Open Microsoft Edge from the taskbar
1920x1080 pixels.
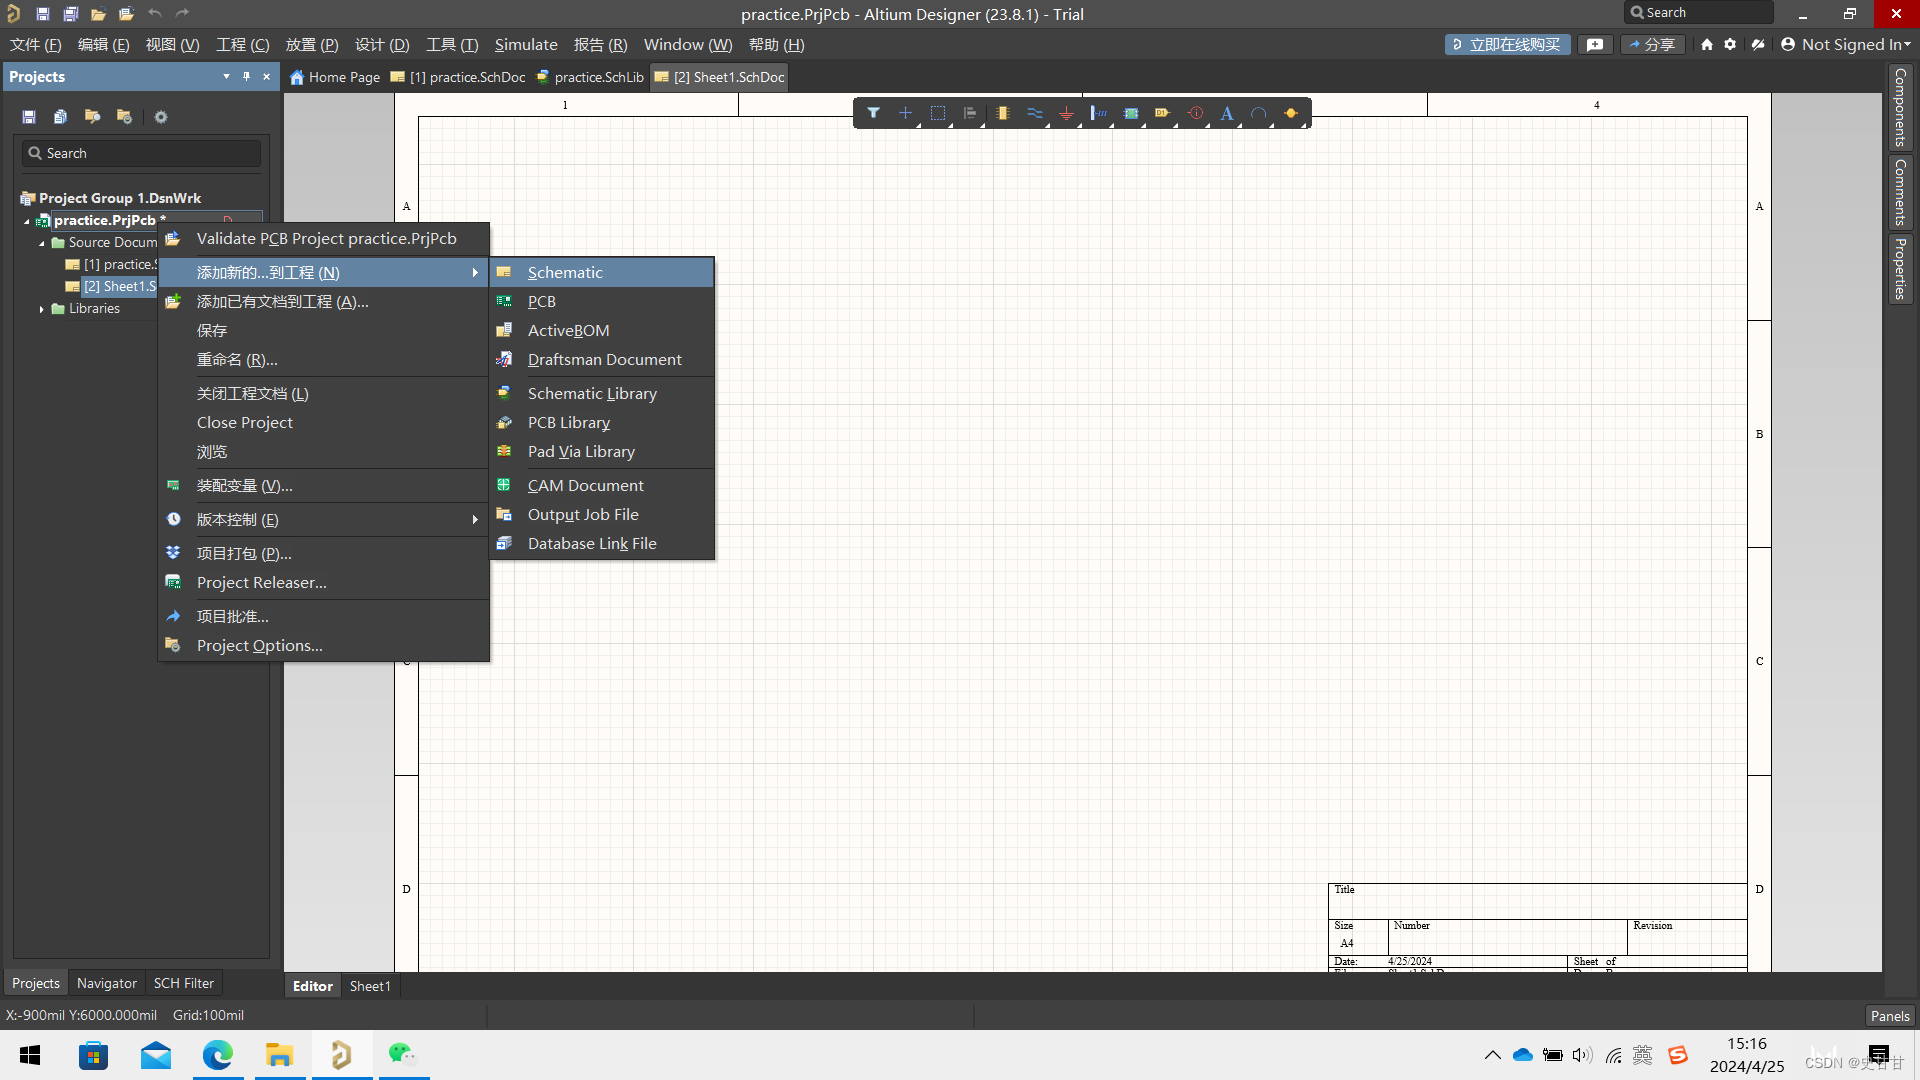[217, 1055]
